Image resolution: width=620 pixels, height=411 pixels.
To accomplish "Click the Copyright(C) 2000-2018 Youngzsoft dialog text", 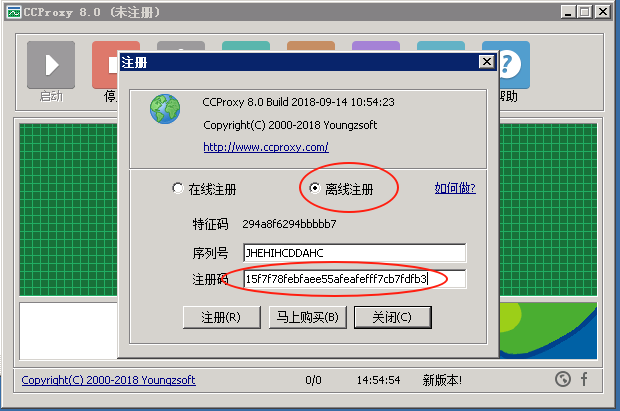I will [x=290, y=125].
